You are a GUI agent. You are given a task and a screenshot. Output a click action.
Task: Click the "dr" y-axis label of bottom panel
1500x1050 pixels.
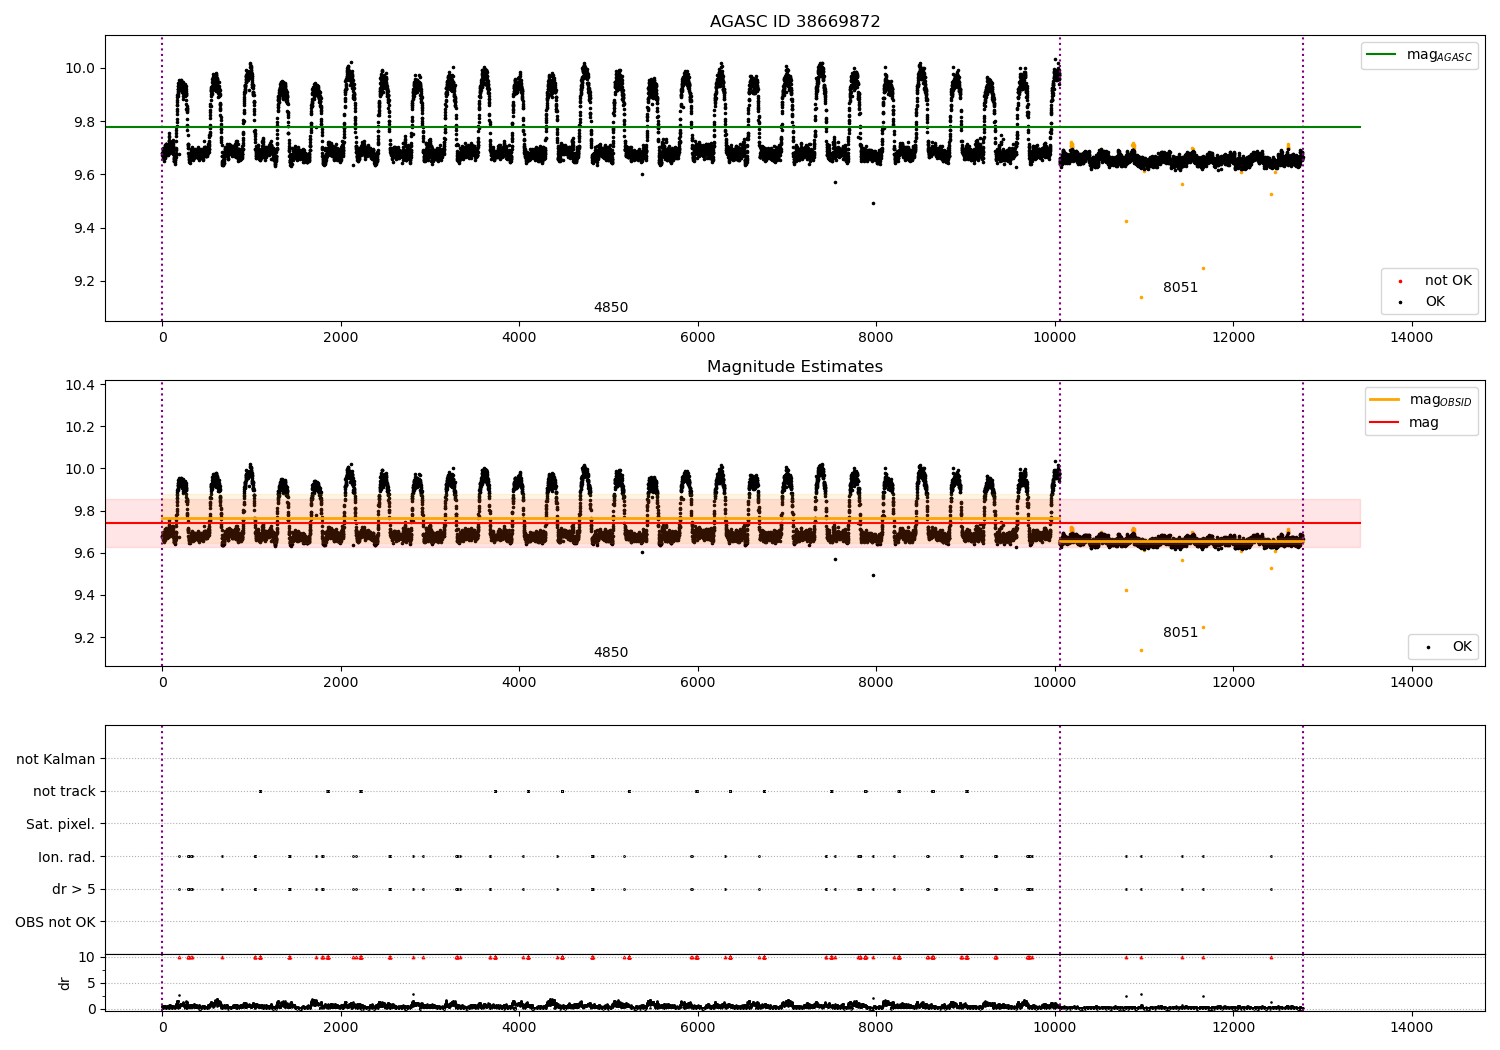coord(65,984)
